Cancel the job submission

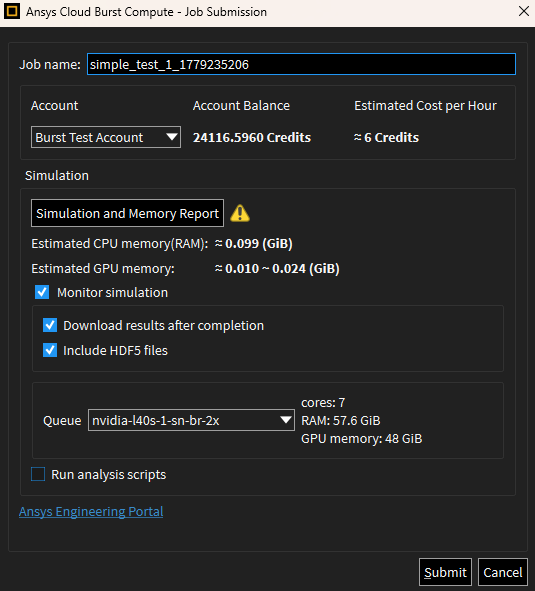click(503, 572)
